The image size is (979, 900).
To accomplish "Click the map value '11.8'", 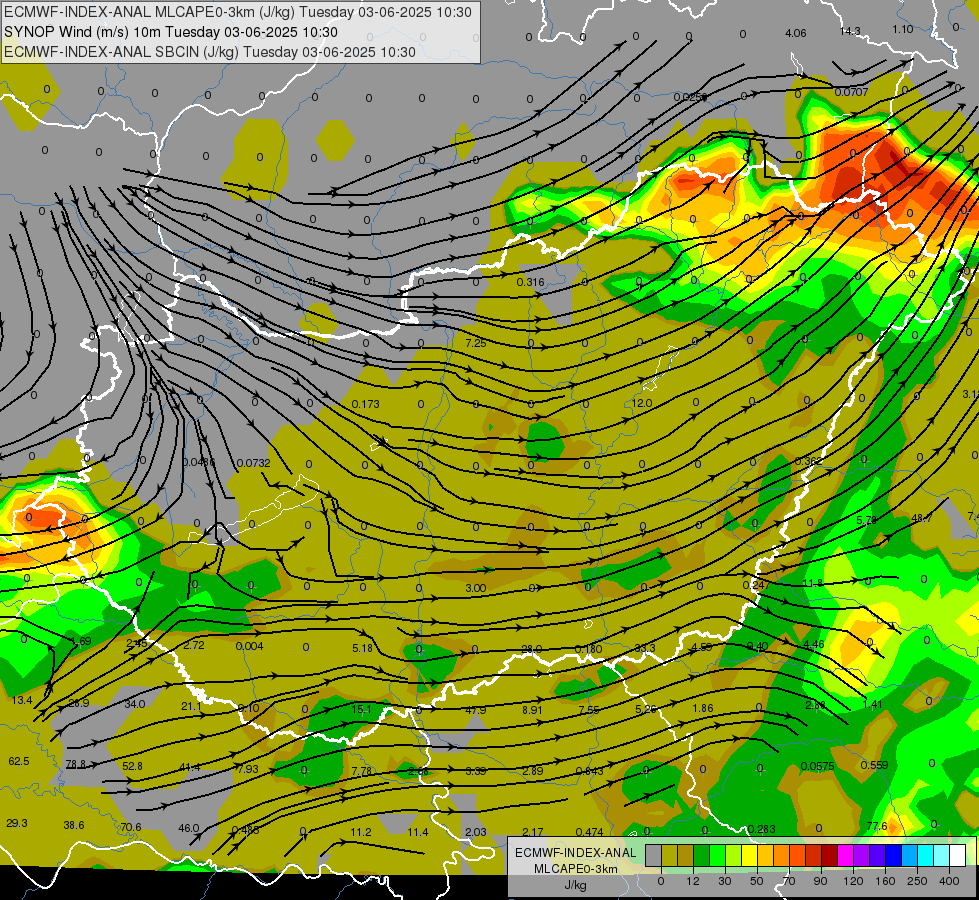I will tap(813, 583).
